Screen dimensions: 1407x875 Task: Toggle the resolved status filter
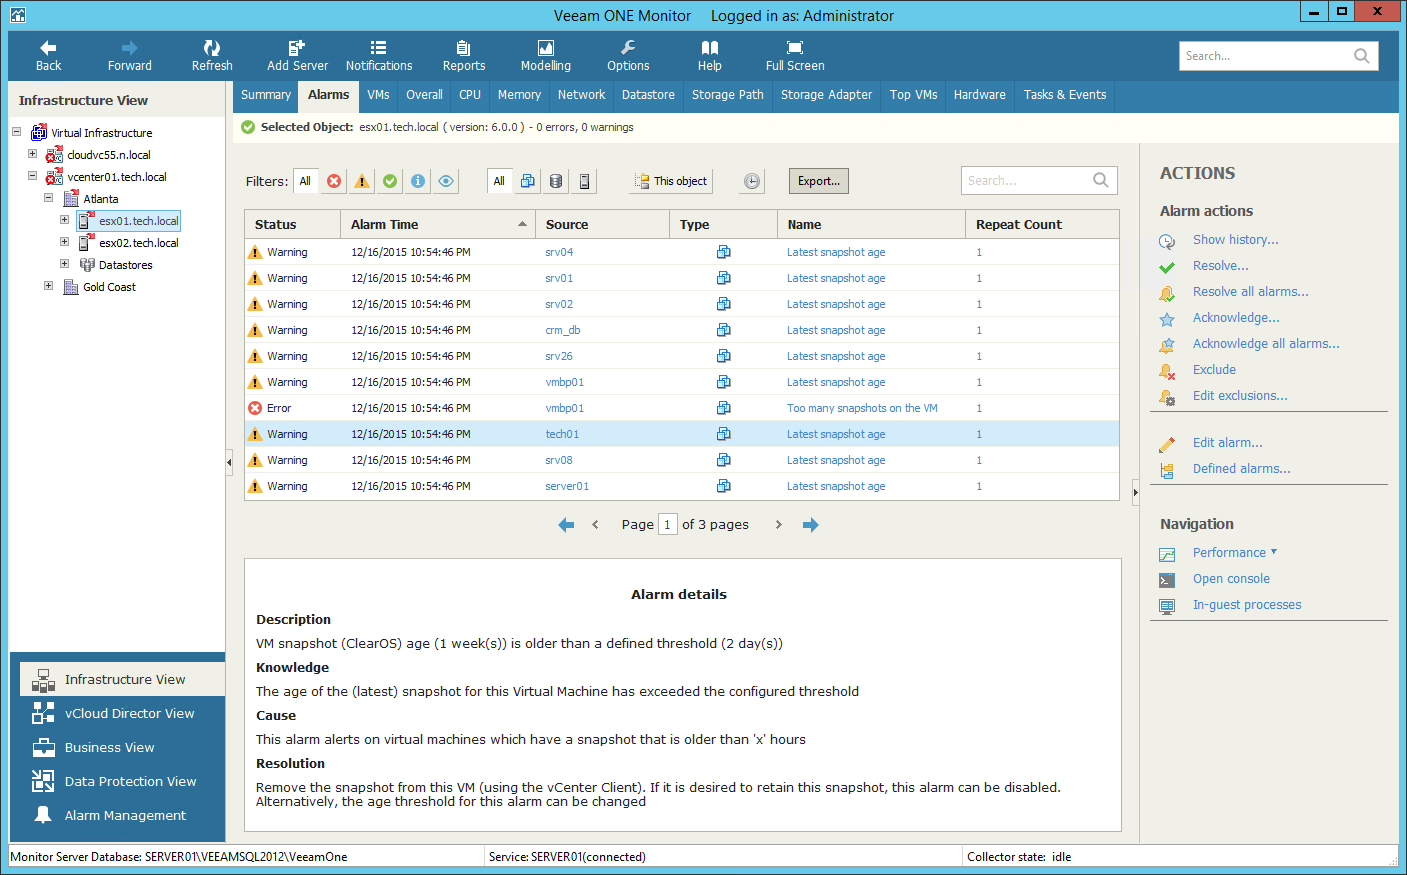pyautogui.click(x=390, y=181)
